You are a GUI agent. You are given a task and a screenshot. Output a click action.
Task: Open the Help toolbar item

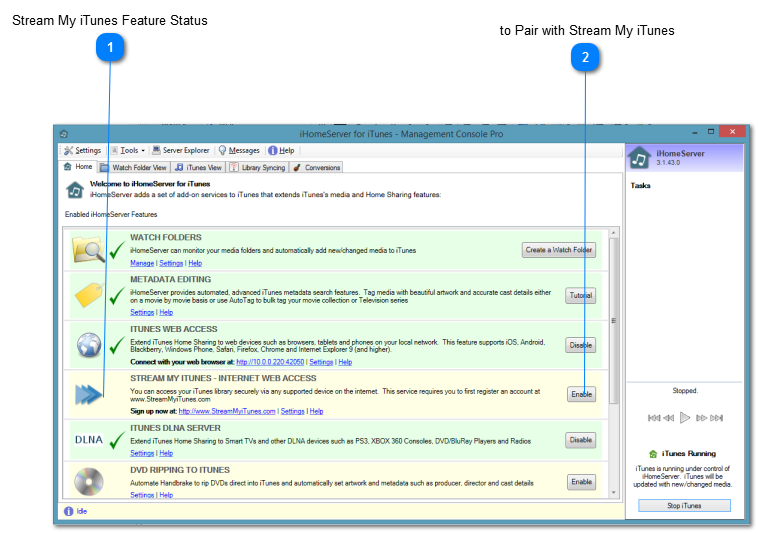point(281,151)
